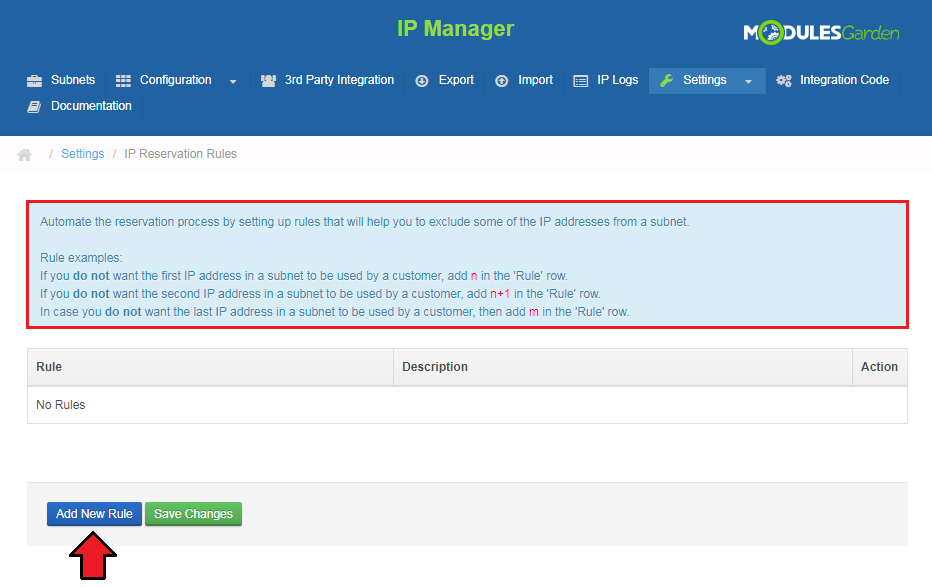
Task: Click the Subnets briefcase icon
Action: point(34,81)
